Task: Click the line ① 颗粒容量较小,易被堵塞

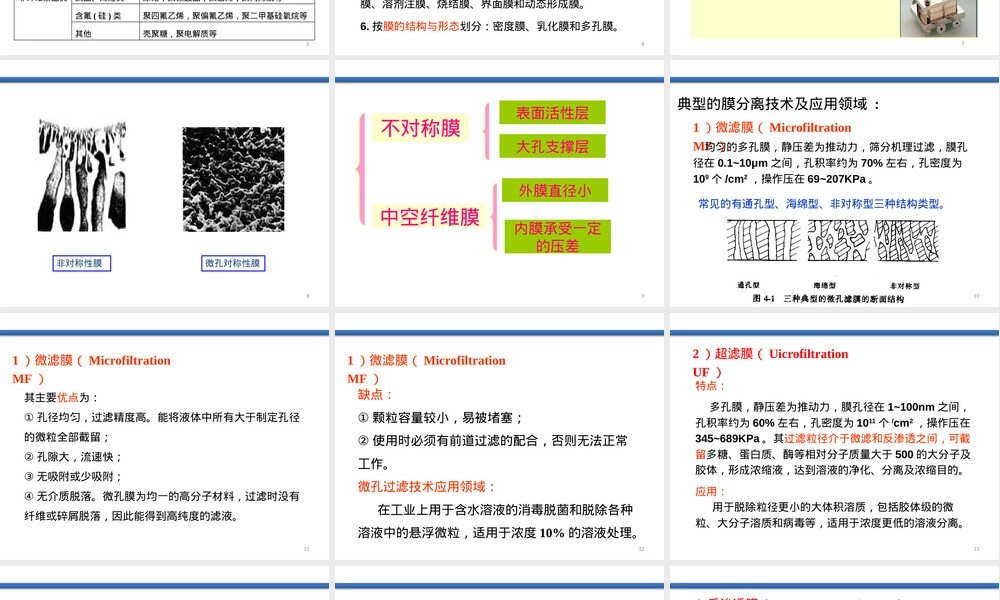Action: coord(441,418)
